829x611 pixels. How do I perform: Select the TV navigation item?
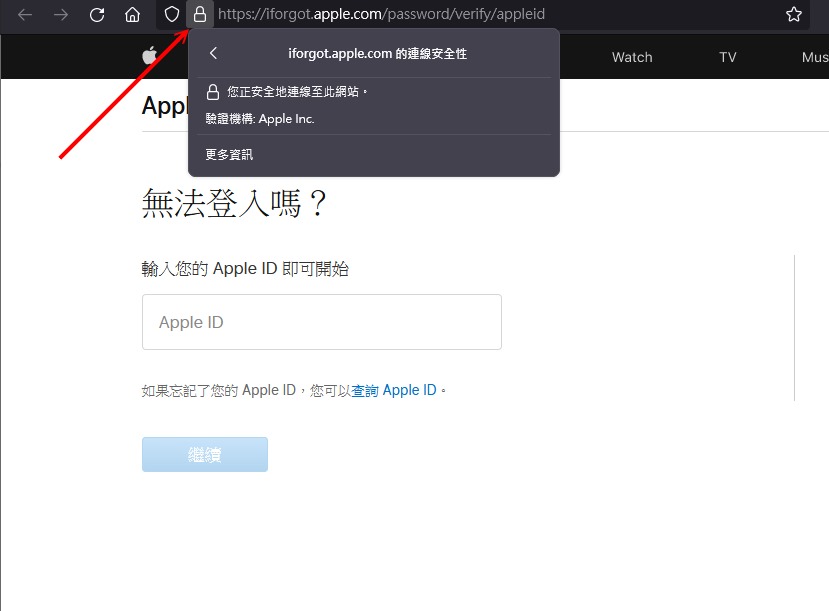[x=727, y=57]
